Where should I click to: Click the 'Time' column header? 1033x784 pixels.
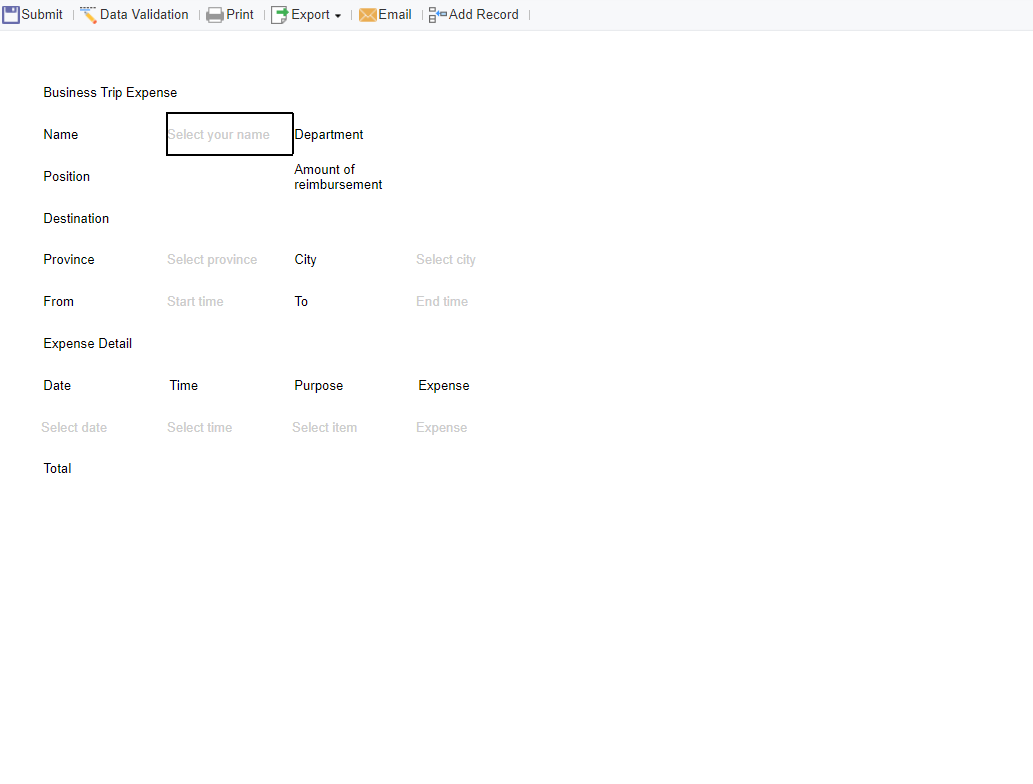point(184,385)
